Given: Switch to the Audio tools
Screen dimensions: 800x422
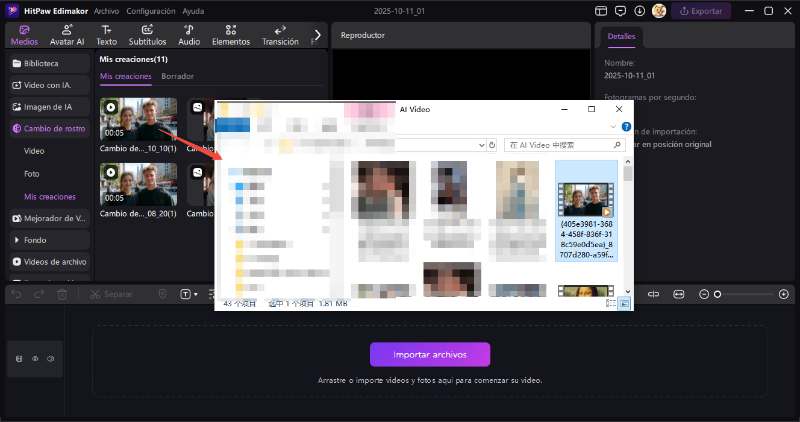Looking at the screenshot, I should coord(189,35).
